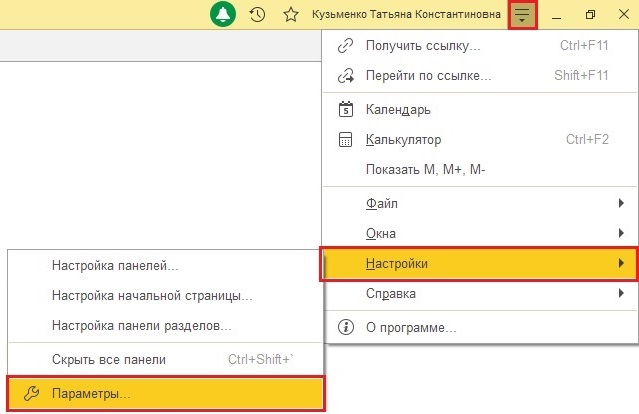Select Перейти по ссылке menu entry

(x=480, y=76)
